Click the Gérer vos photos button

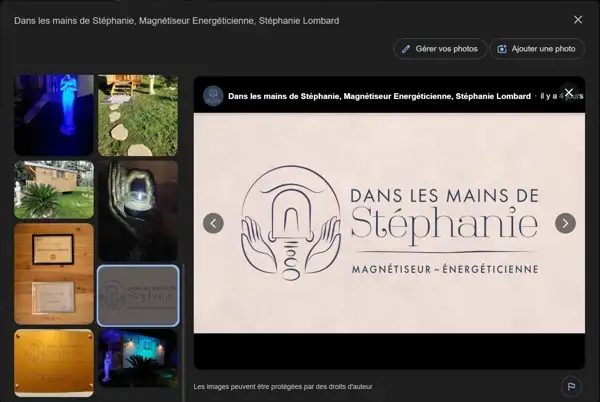[440, 49]
